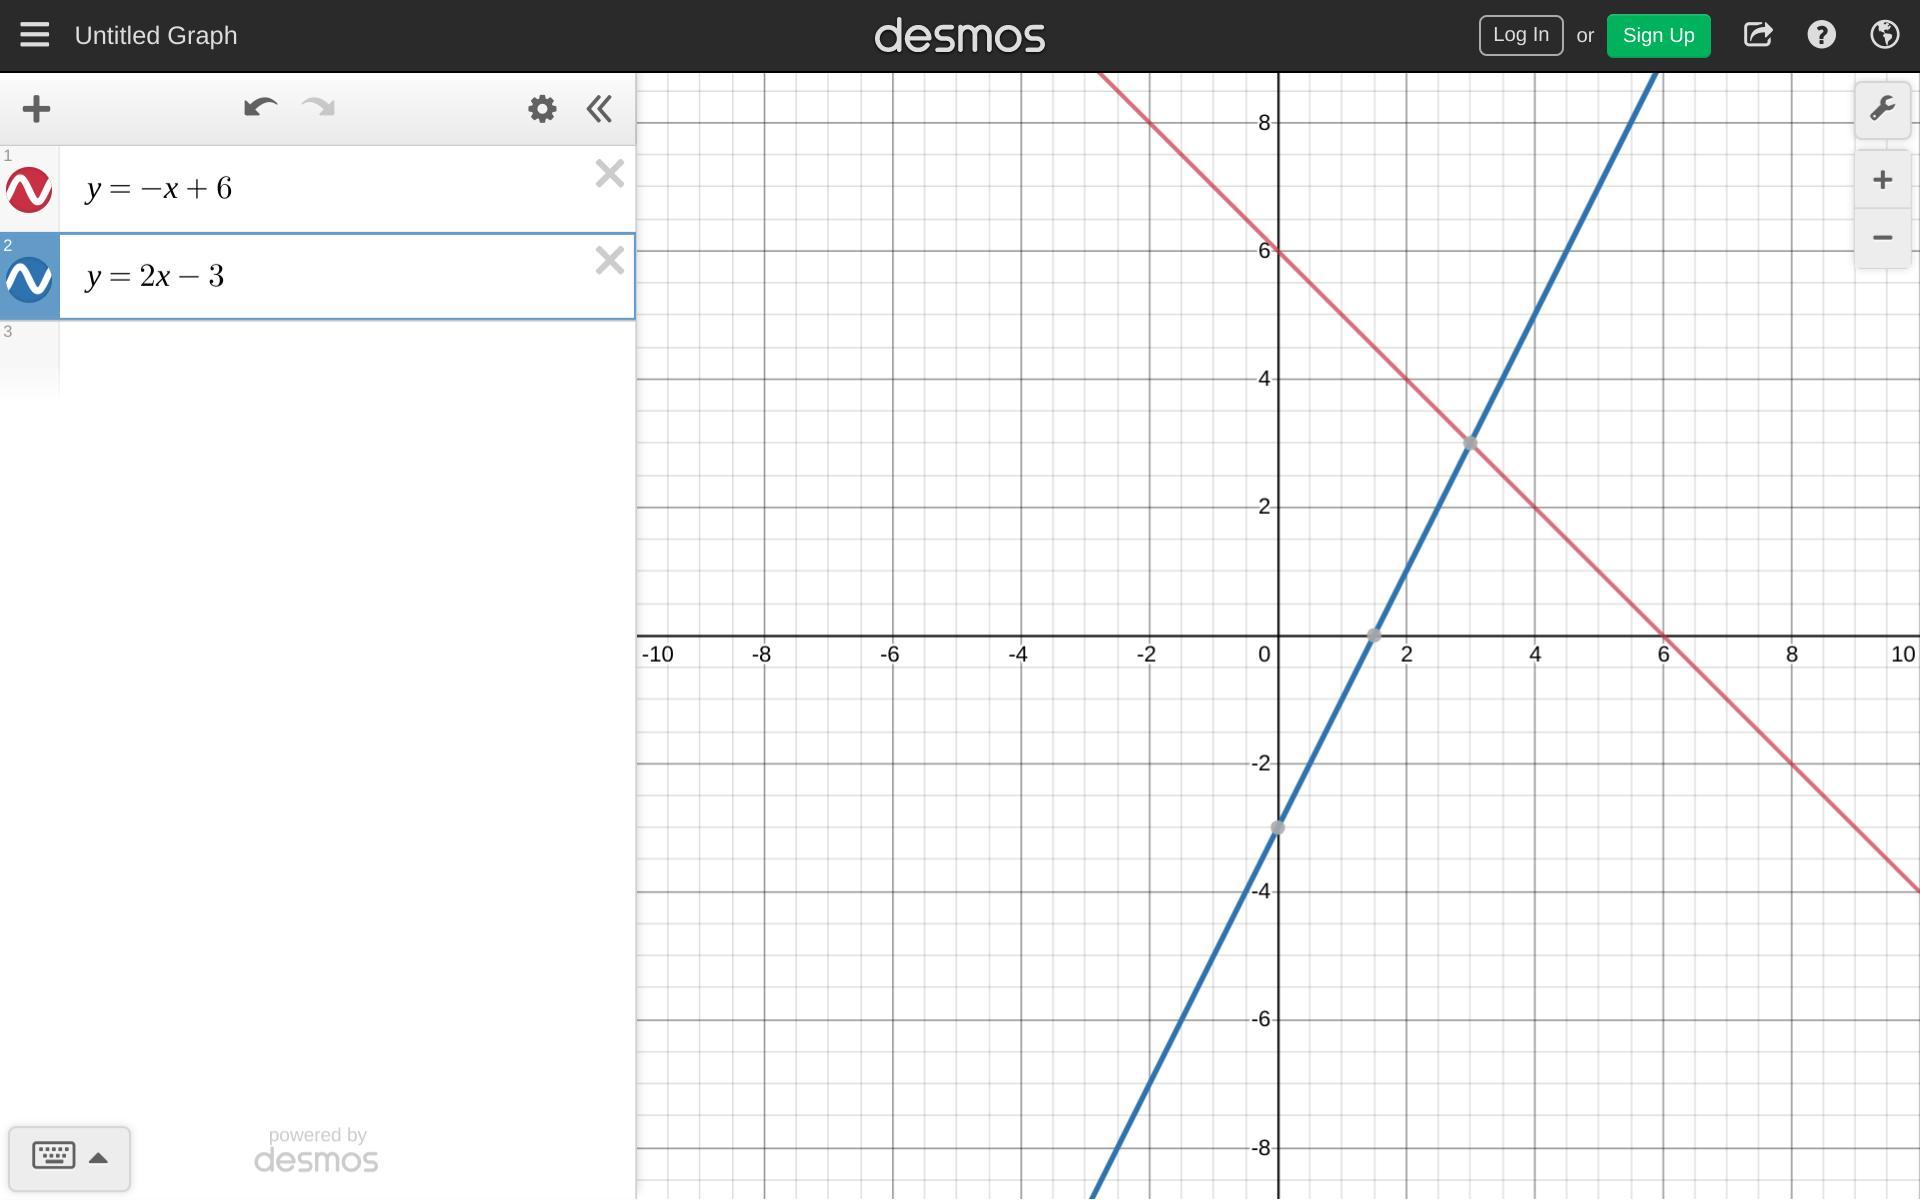Open language globe menu
This screenshot has height=1200, width=1920.
click(1884, 35)
